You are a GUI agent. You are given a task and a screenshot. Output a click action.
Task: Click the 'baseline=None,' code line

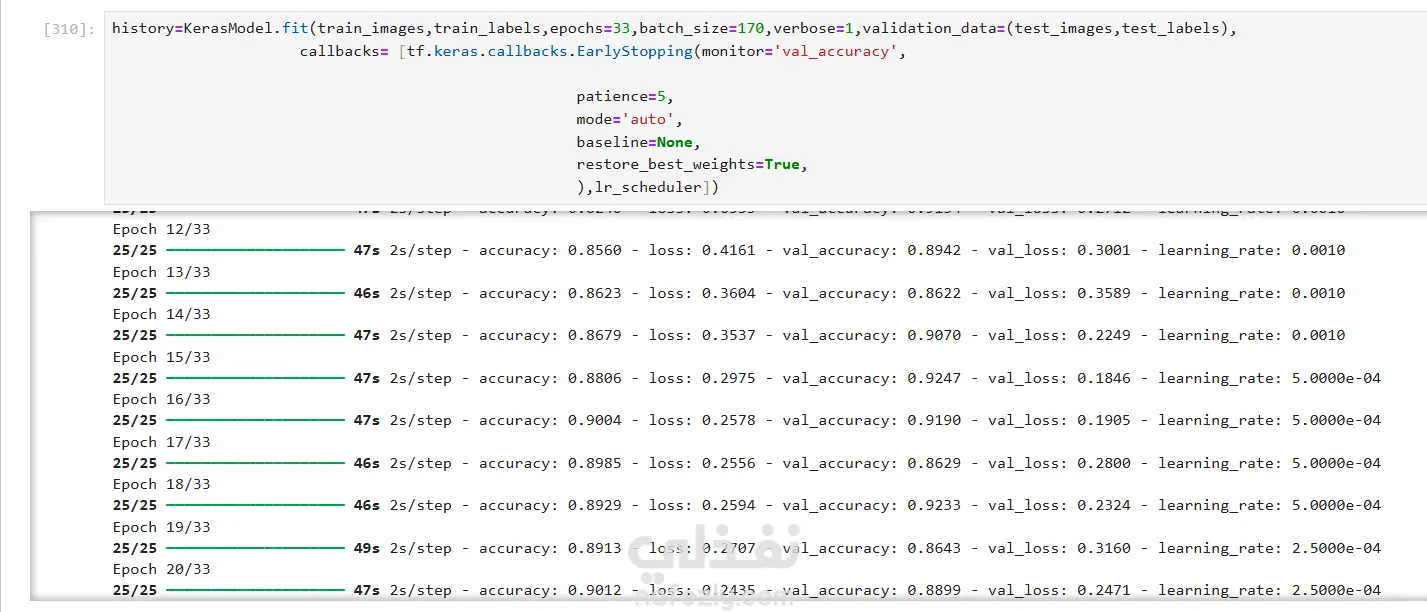(x=638, y=142)
